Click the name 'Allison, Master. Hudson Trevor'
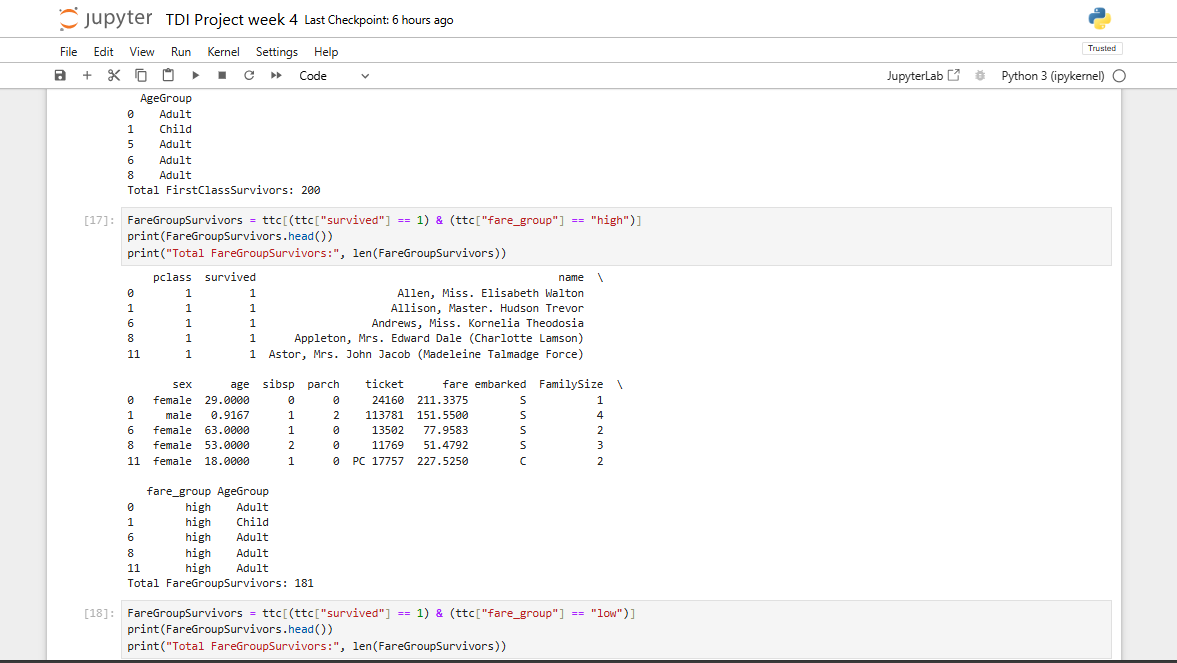1177x663 pixels. (487, 309)
